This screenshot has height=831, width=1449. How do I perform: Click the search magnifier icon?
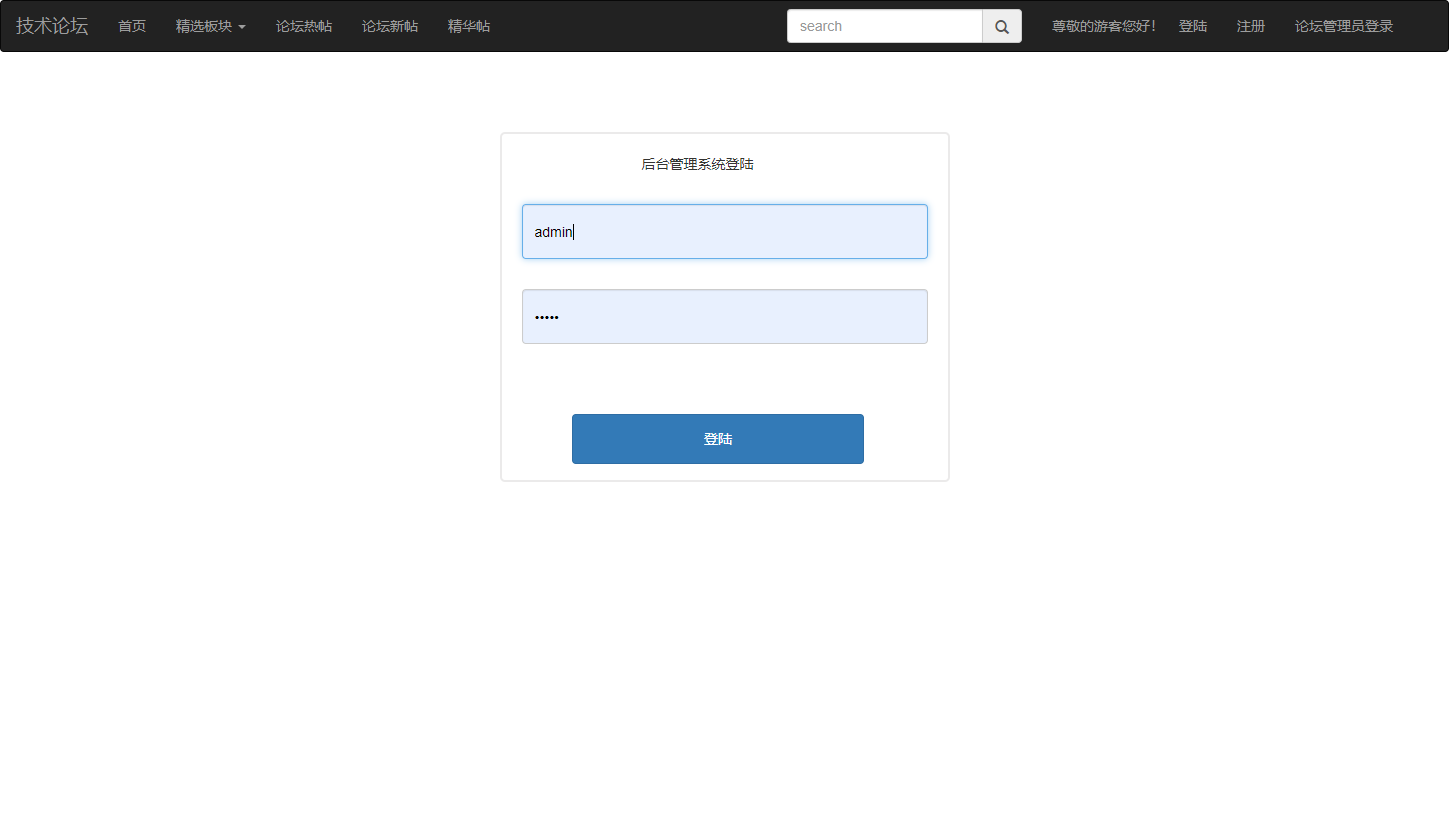tap(1001, 26)
